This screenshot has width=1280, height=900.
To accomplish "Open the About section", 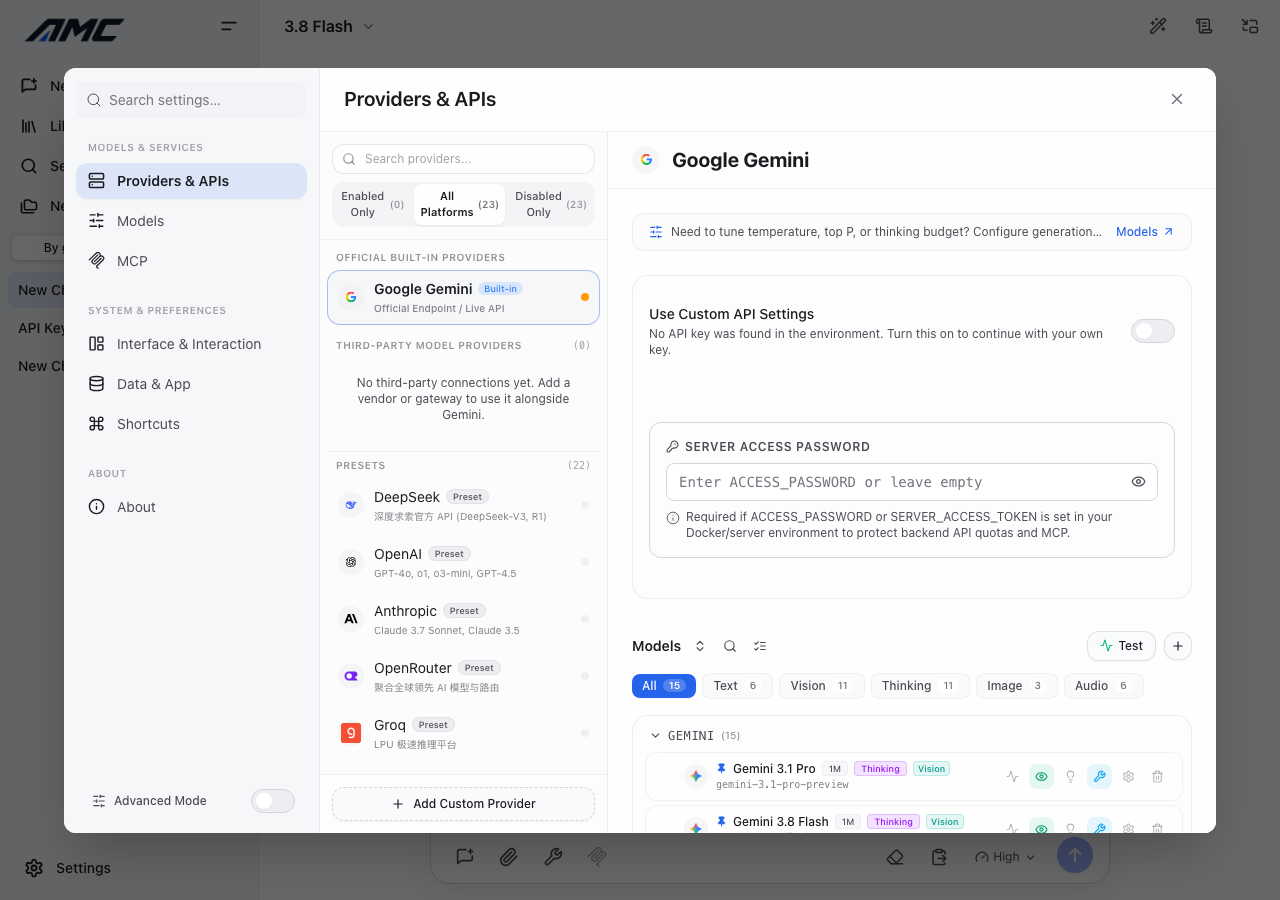I will pyautogui.click(x=191, y=507).
